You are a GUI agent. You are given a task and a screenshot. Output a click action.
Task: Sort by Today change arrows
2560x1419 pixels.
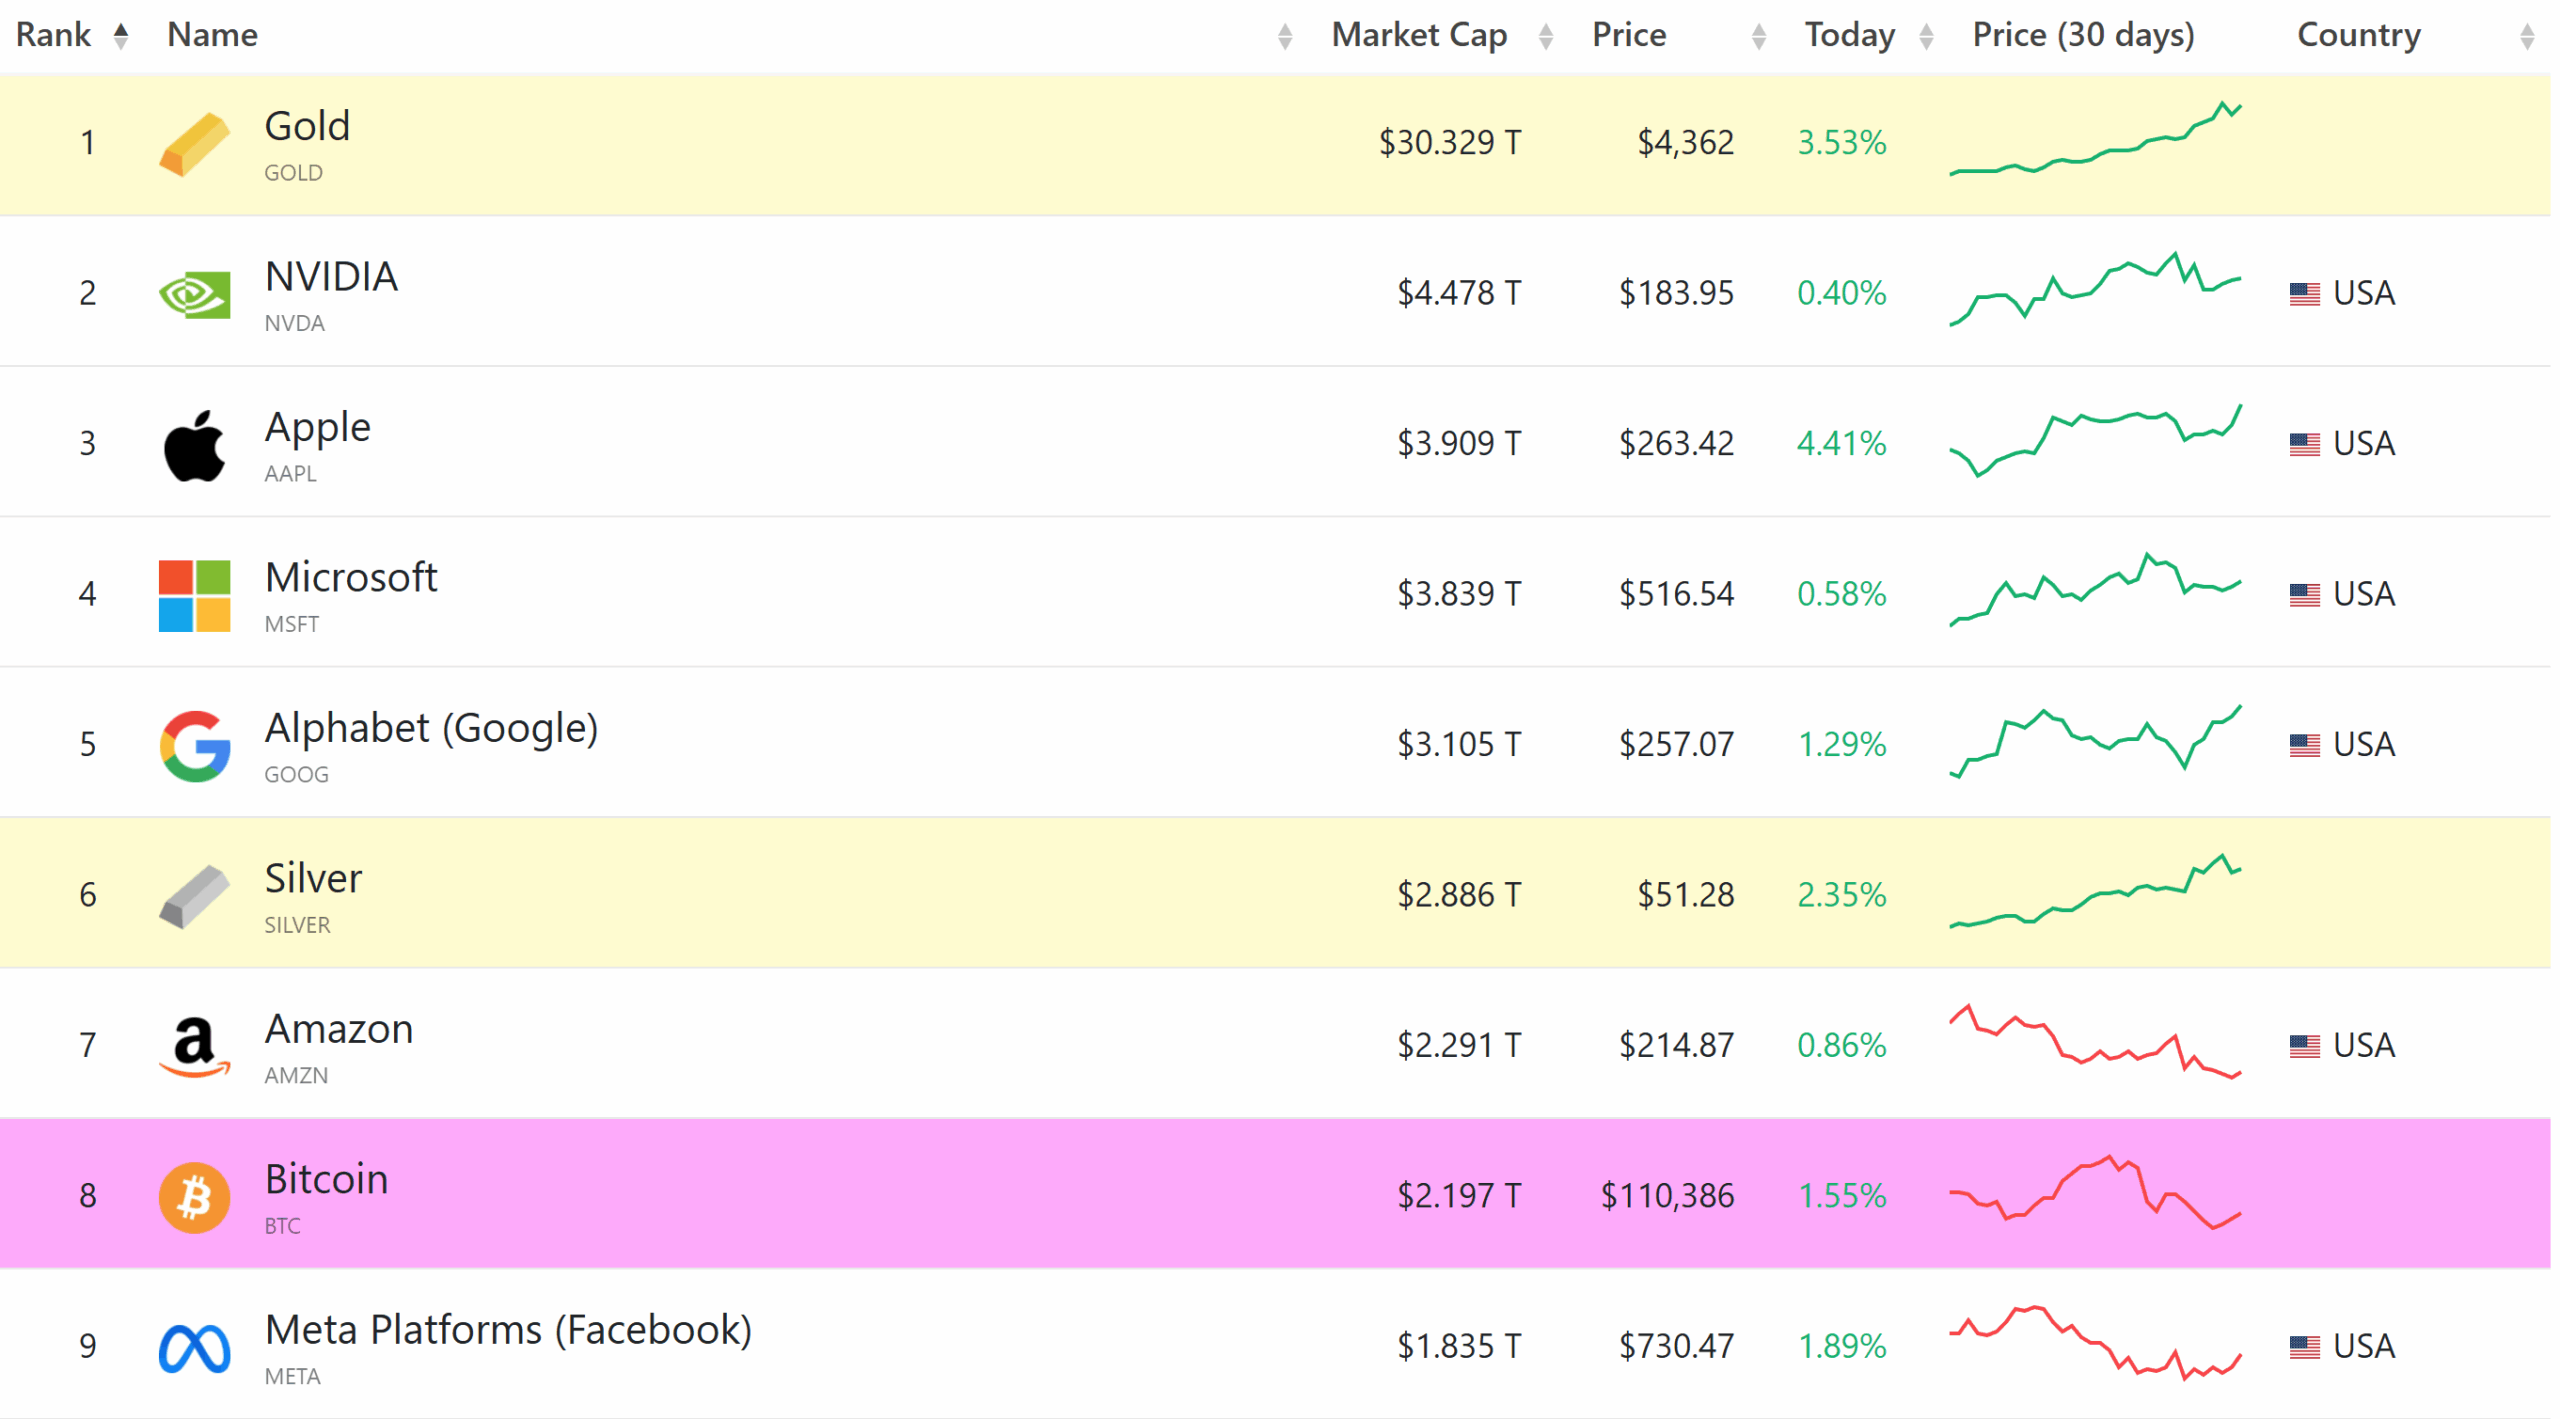(1926, 37)
